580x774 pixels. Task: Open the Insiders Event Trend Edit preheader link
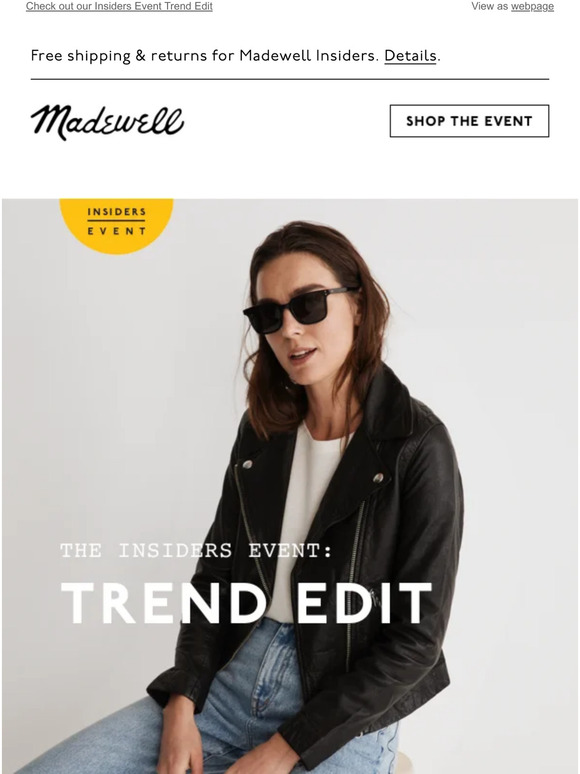pos(119,6)
